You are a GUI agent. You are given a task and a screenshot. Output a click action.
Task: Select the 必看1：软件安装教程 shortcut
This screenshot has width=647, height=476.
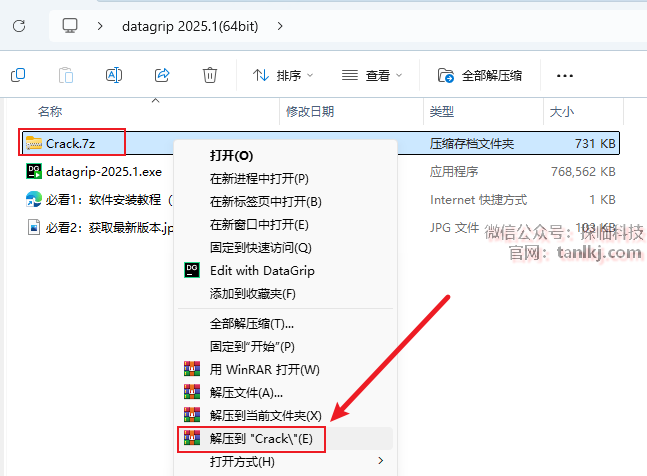[x=109, y=200]
